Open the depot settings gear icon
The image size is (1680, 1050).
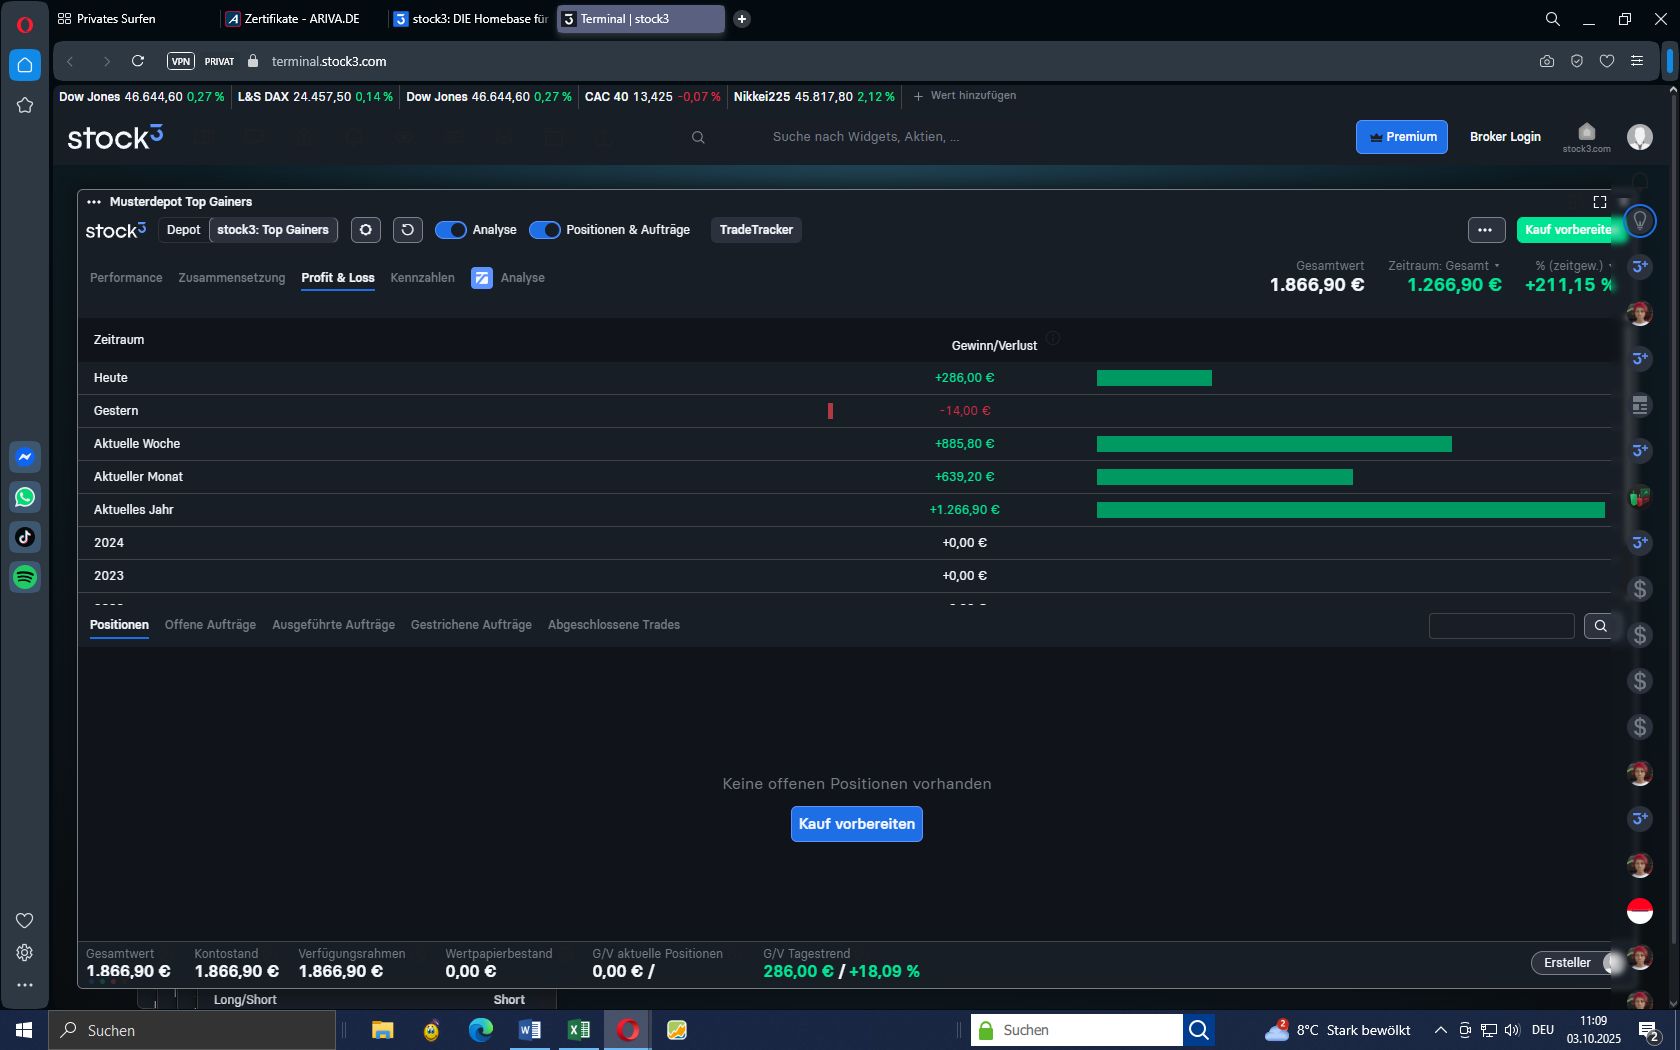coord(365,230)
